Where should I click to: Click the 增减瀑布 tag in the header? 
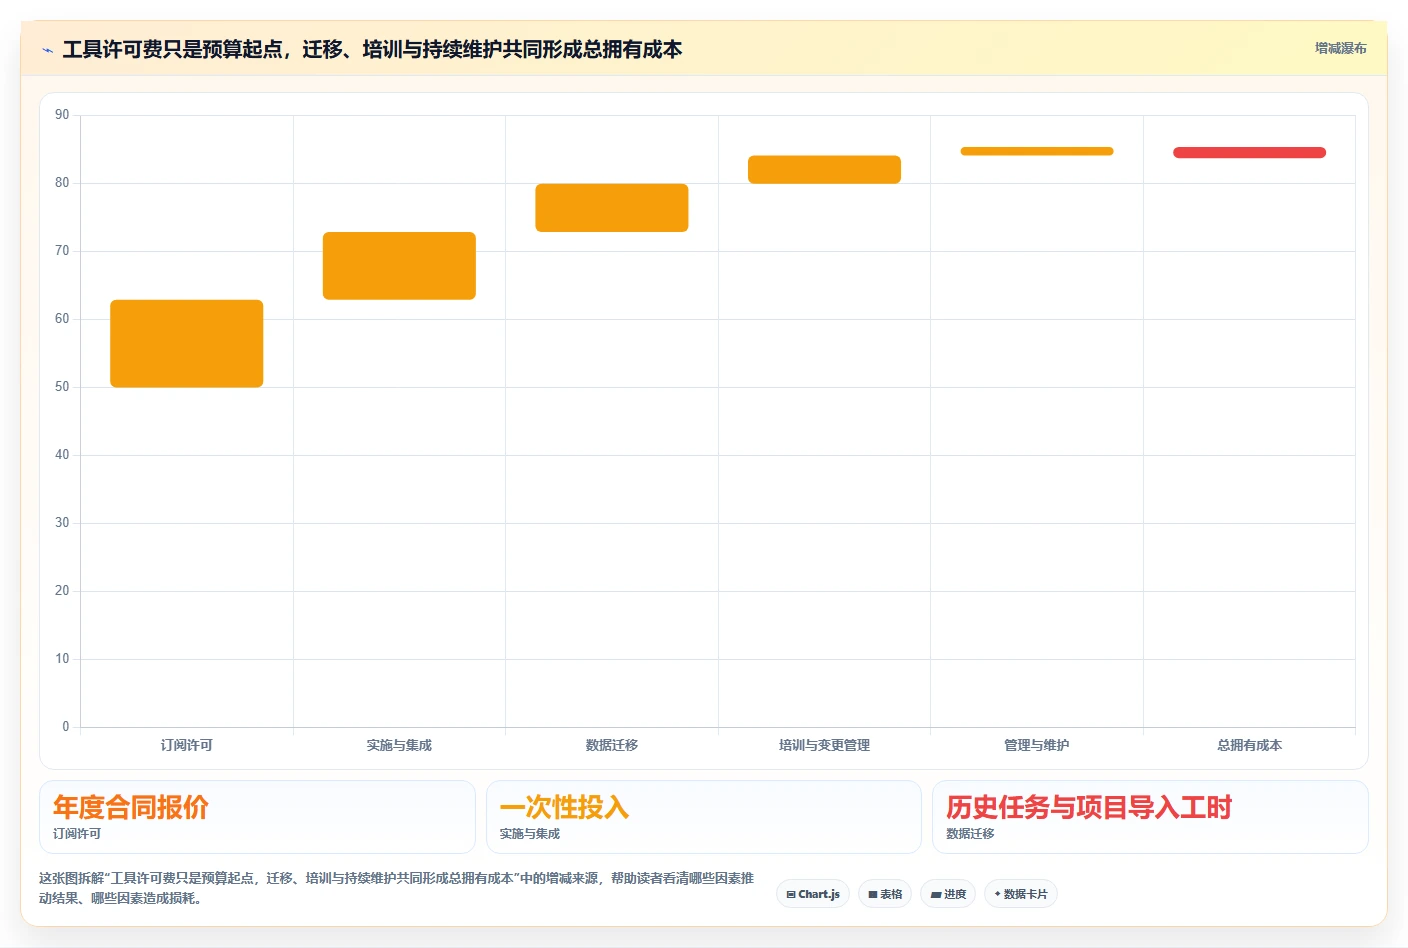click(1340, 48)
